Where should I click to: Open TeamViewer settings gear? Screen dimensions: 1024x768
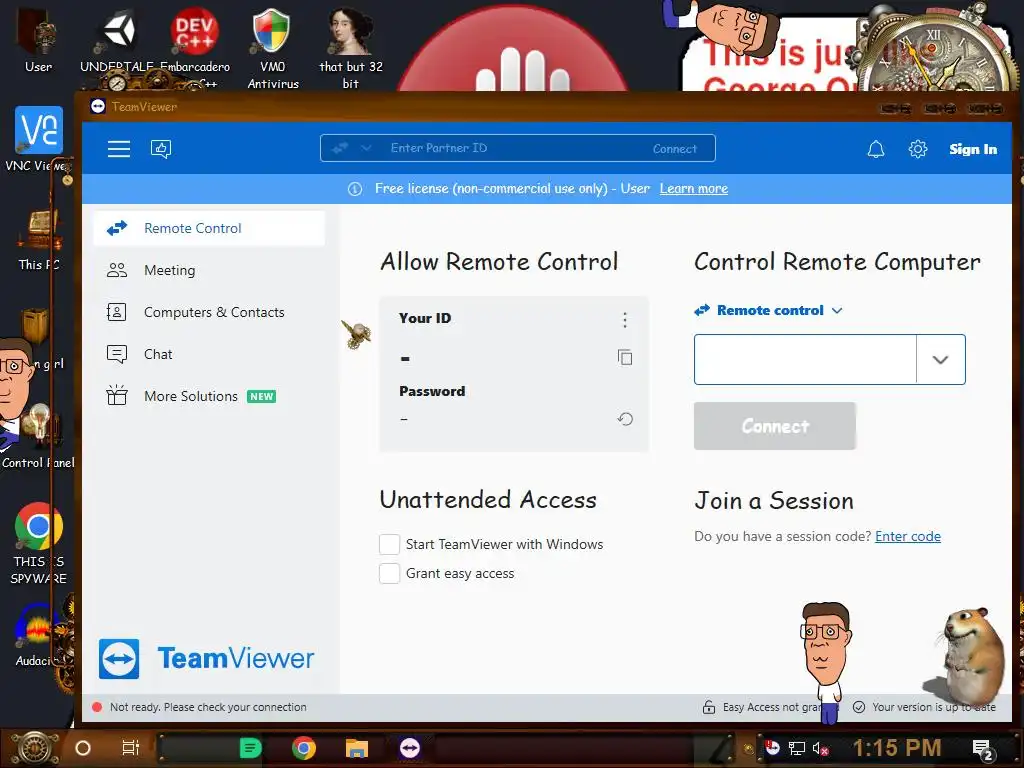coord(918,149)
